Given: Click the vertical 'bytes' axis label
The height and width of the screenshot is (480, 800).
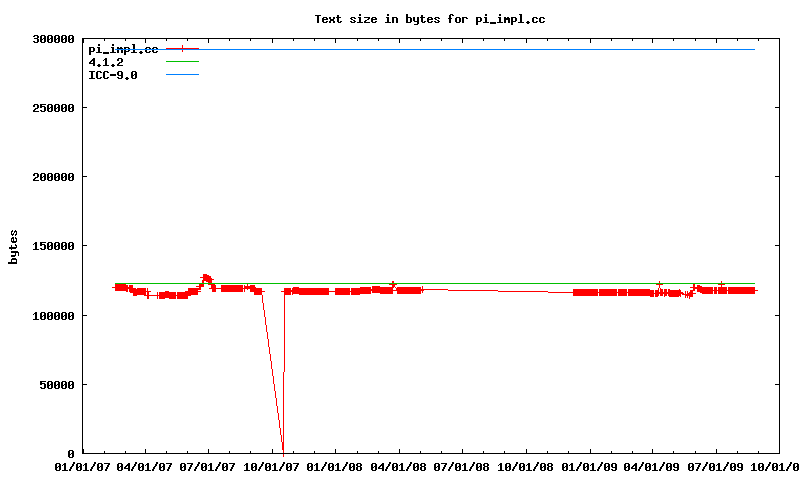Looking at the screenshot, I should pyautogui.click(x=13, y=246).
